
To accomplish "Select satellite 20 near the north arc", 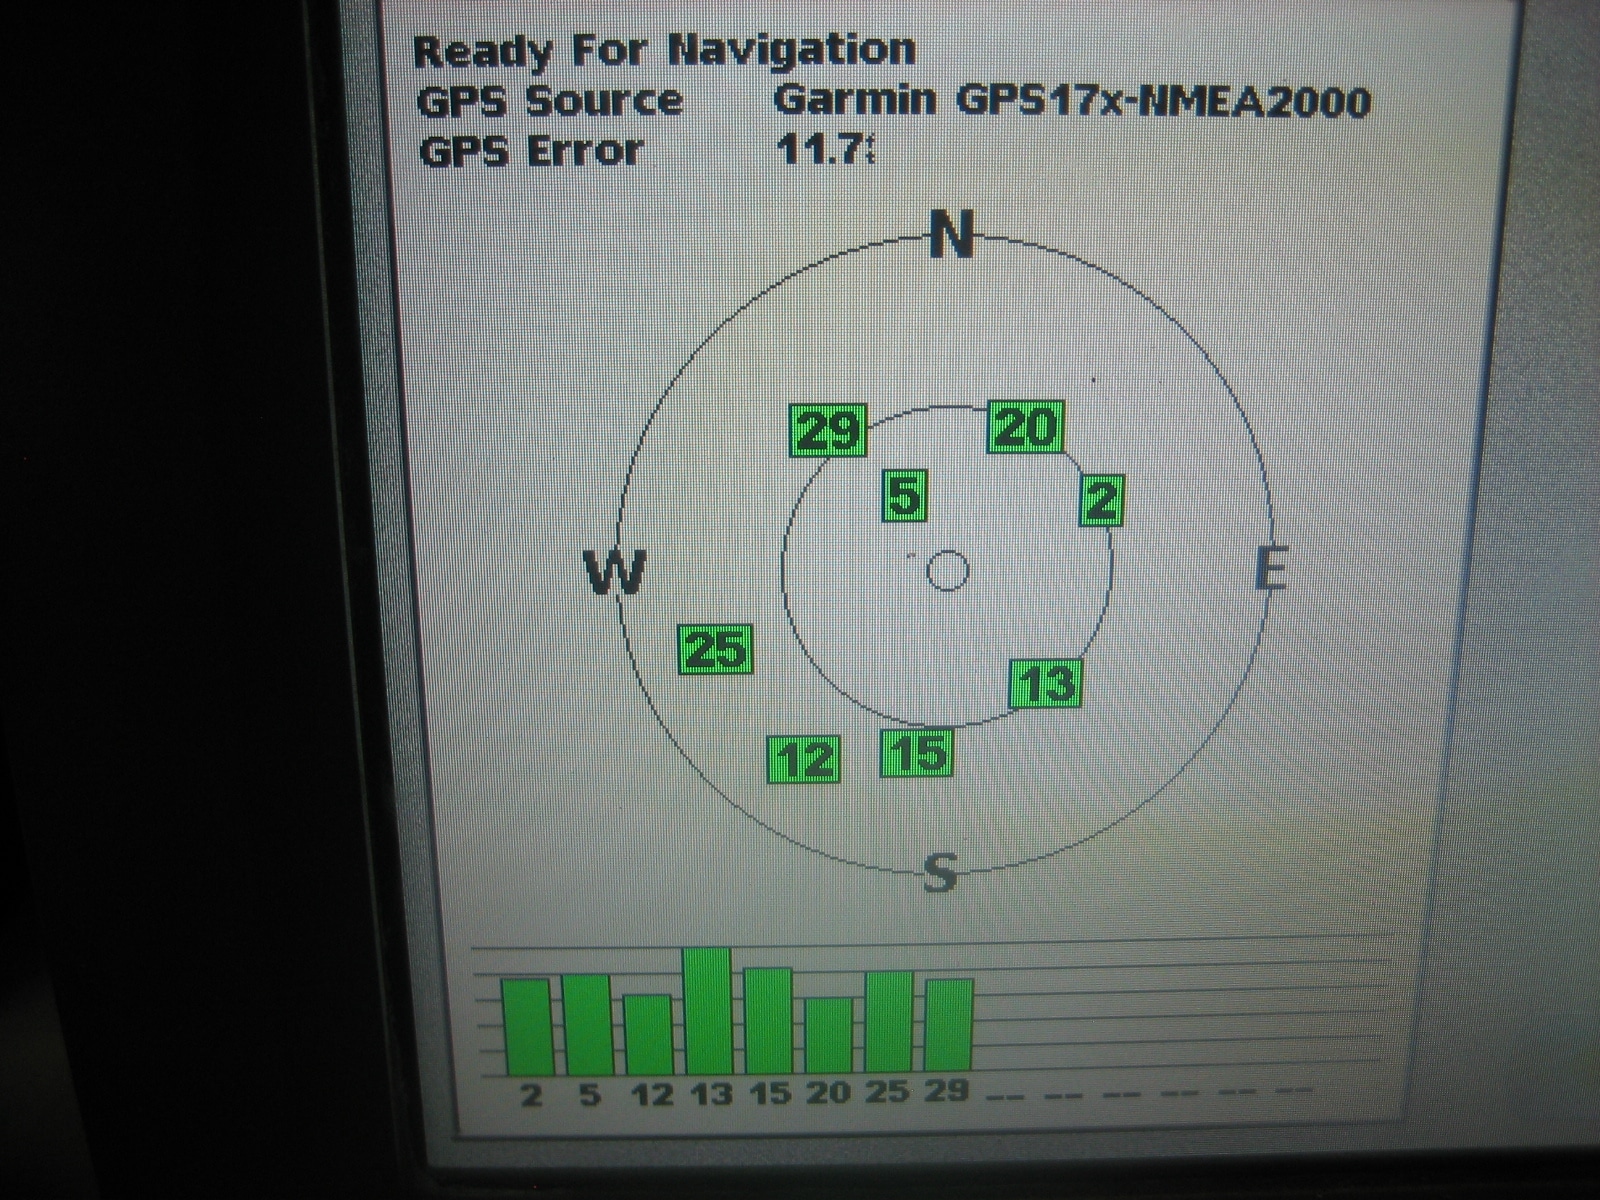I will pos(1024,427).
